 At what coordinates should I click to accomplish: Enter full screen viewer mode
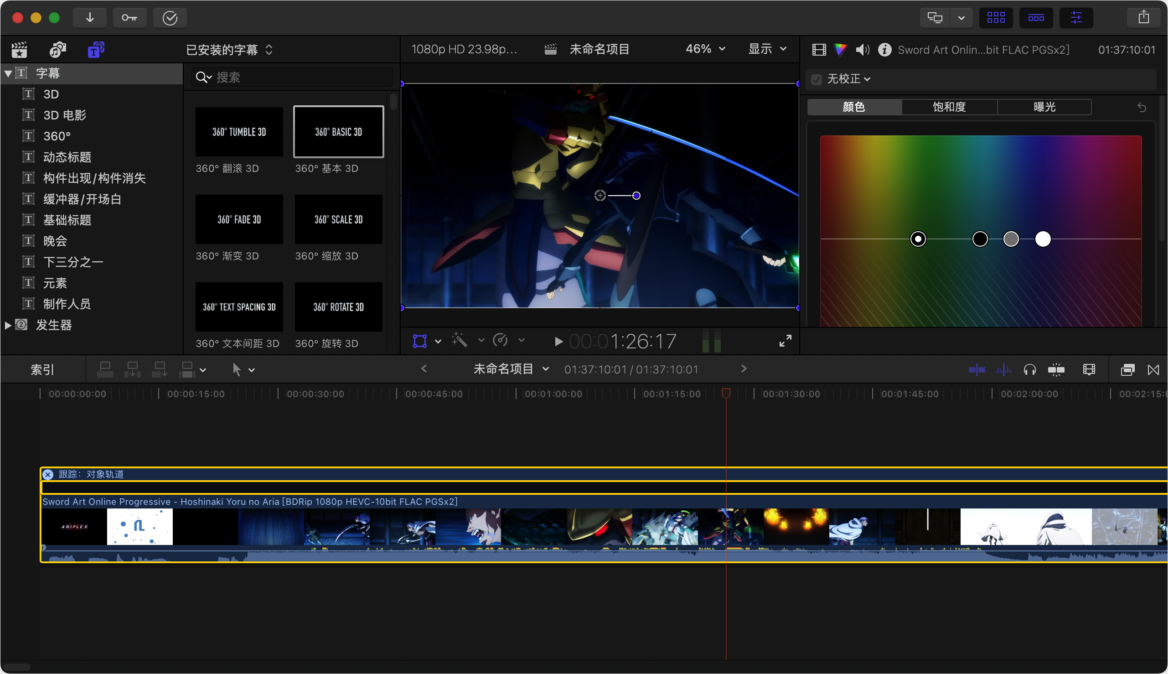pyautogui.click(x=785, y=341)
